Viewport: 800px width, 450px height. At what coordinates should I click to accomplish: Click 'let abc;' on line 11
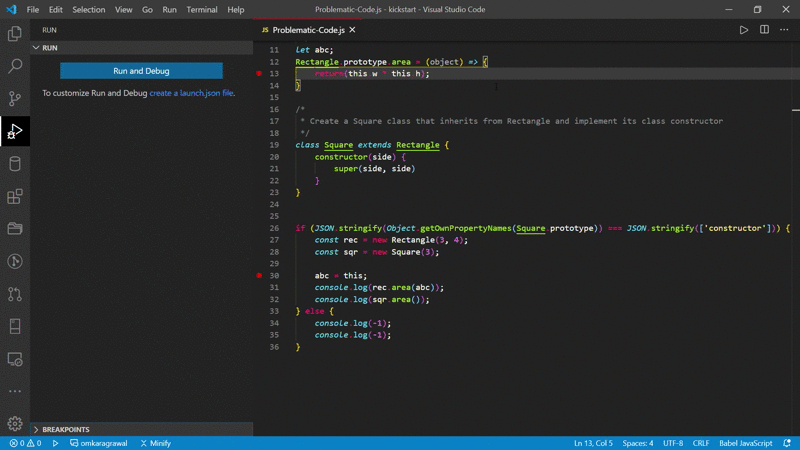pyautogui.click(x=314, y=50)
